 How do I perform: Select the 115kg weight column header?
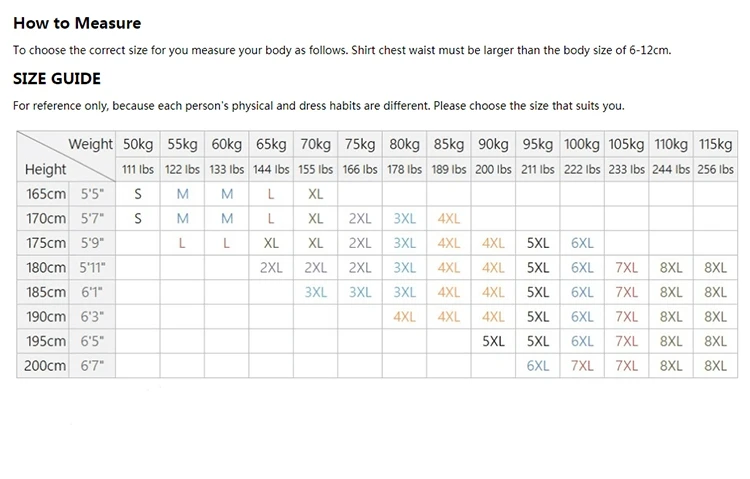715,144
